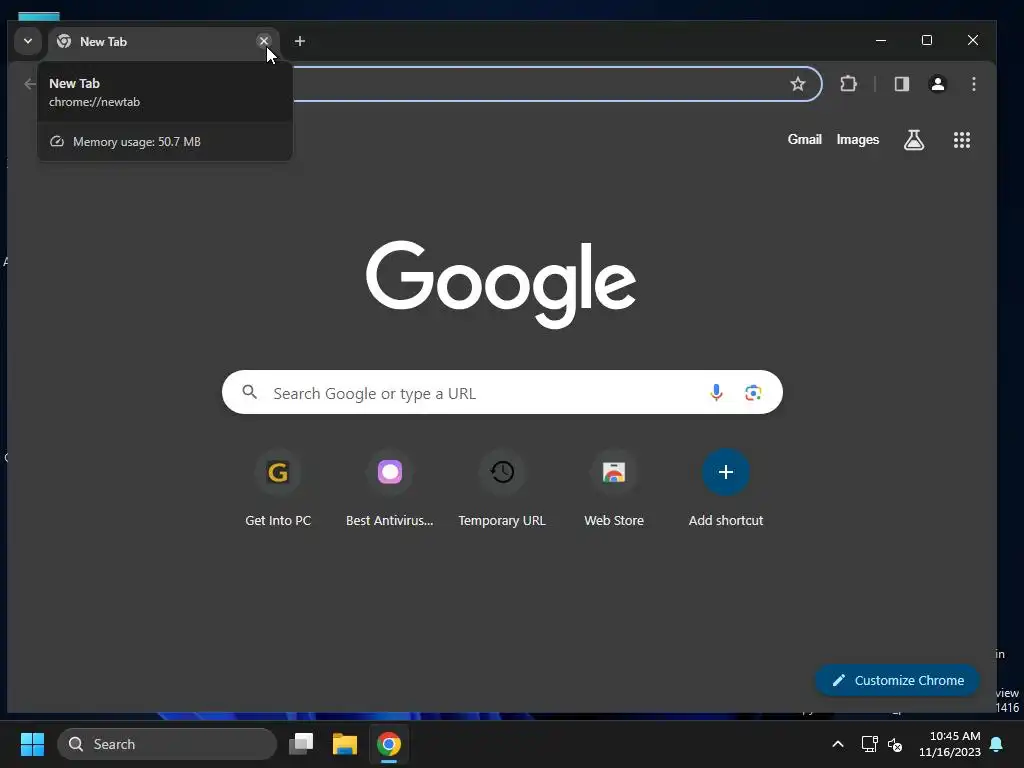The width and height of the screenshot is (1024, 768).
Task: Open File Explorer from the taskbar
Action: pyautogui.click(x=345, y=744)
